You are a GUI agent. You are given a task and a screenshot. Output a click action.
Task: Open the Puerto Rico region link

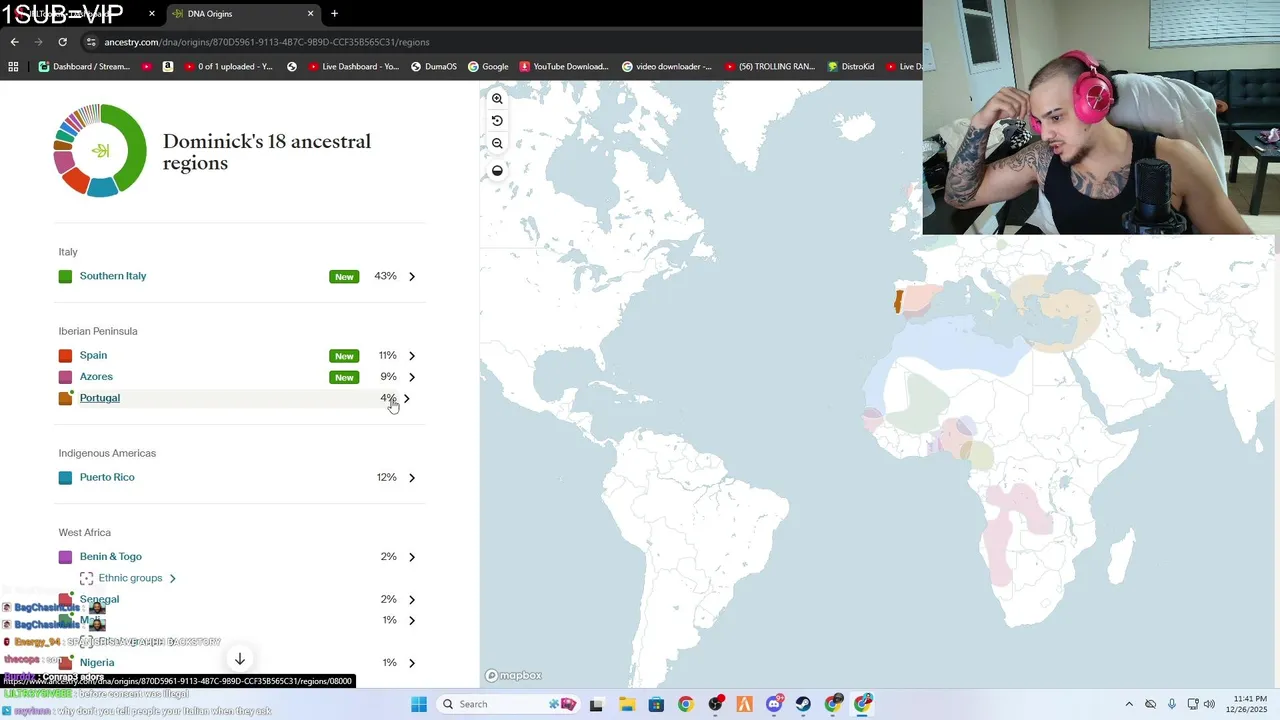(107, 477)
